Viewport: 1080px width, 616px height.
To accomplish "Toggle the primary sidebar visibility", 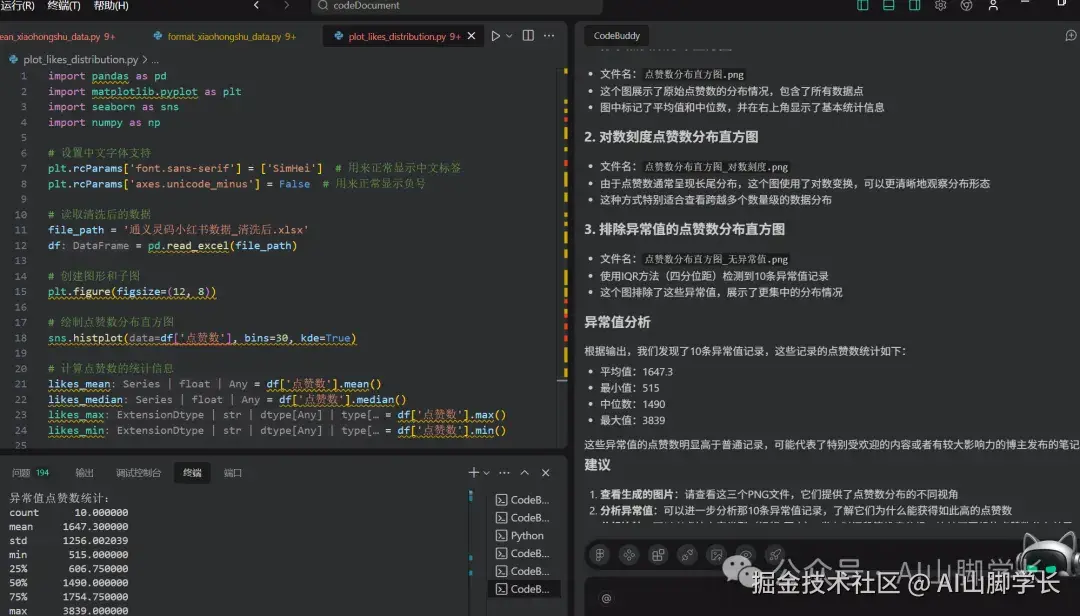I will pos(862,7).
